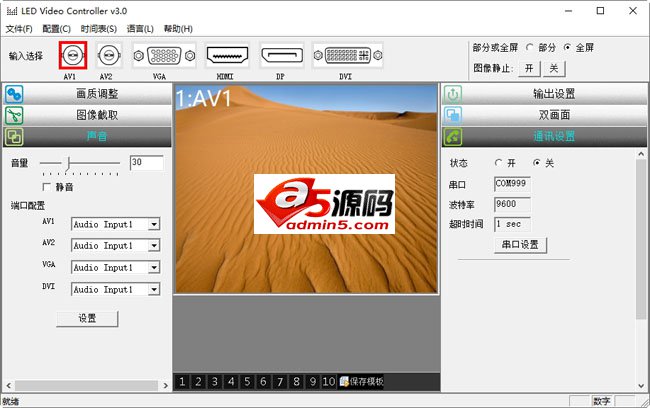Load template slot 9

pyautogui.click(x=313, y=381)
